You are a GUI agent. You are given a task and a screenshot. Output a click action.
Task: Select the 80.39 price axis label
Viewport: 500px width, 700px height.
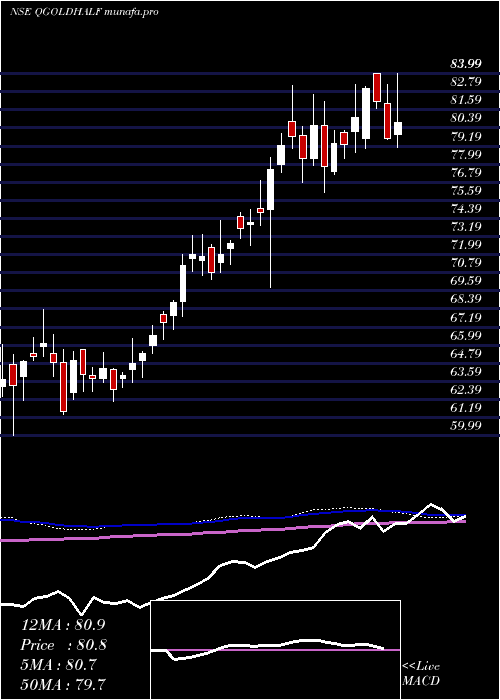(x=466, y=118)
